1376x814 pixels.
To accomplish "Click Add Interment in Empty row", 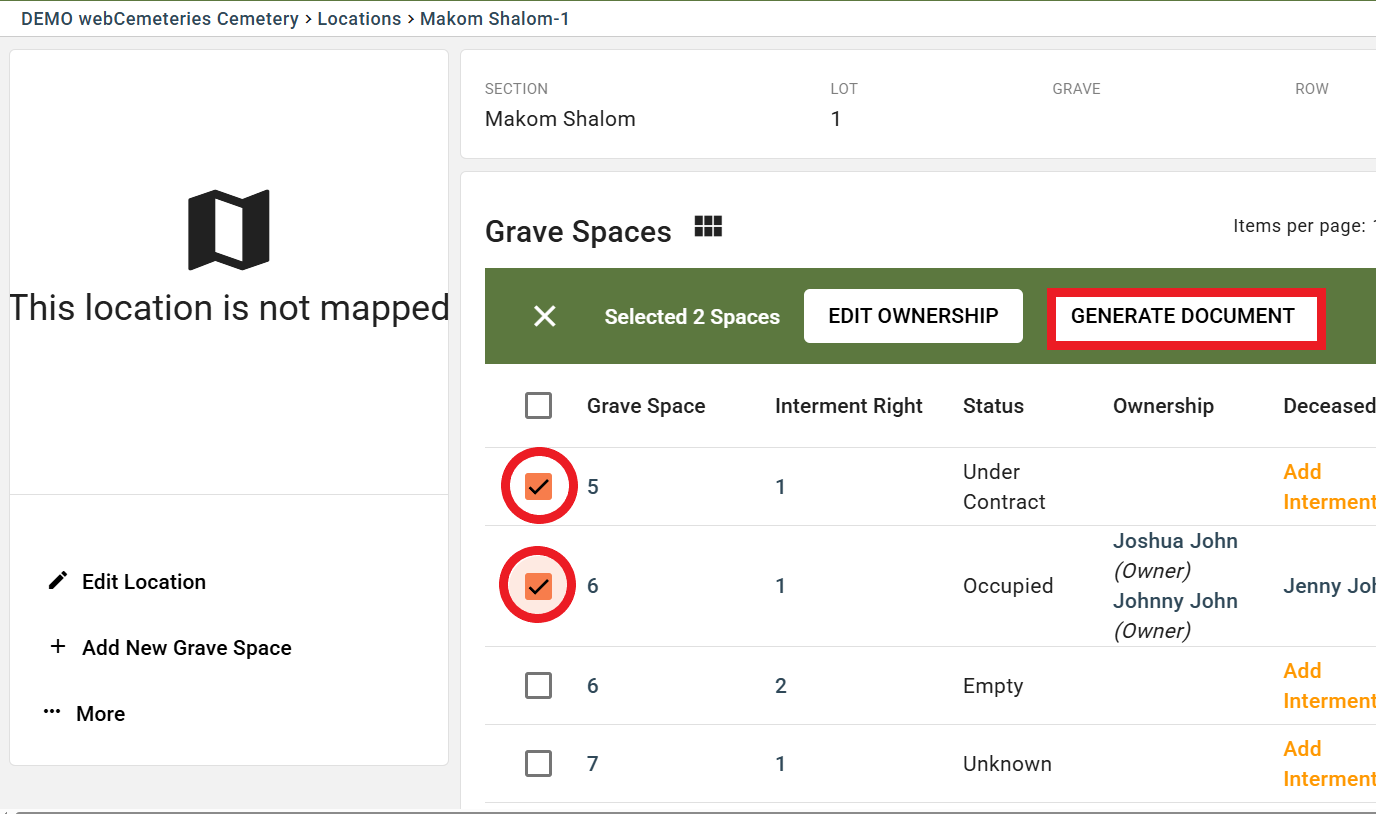I will [x=1329, y=686].
